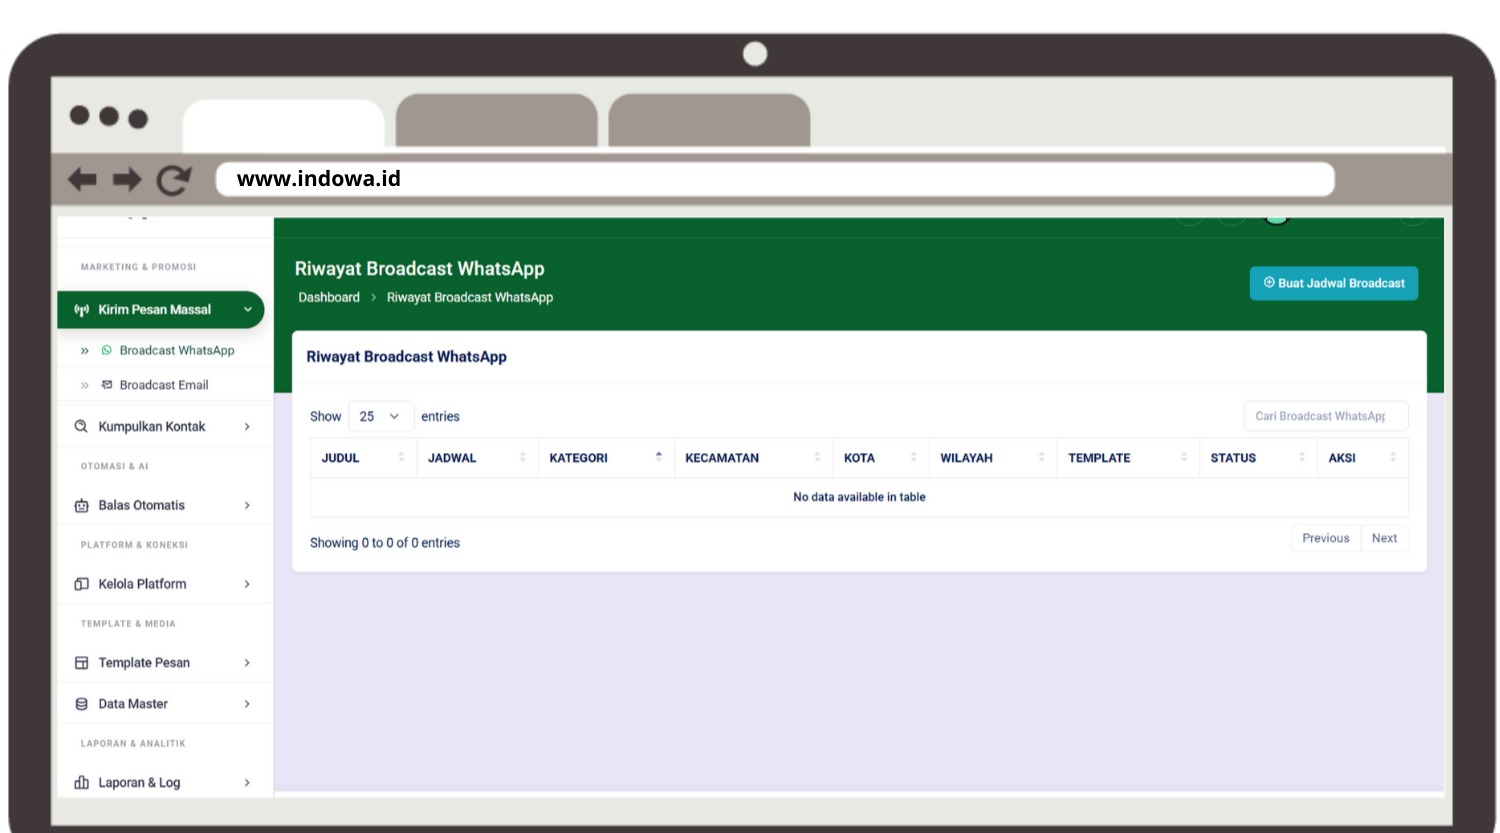Open the Data Master menu
This screenshot has width=1500, height=833.
[x=165, y=704]
